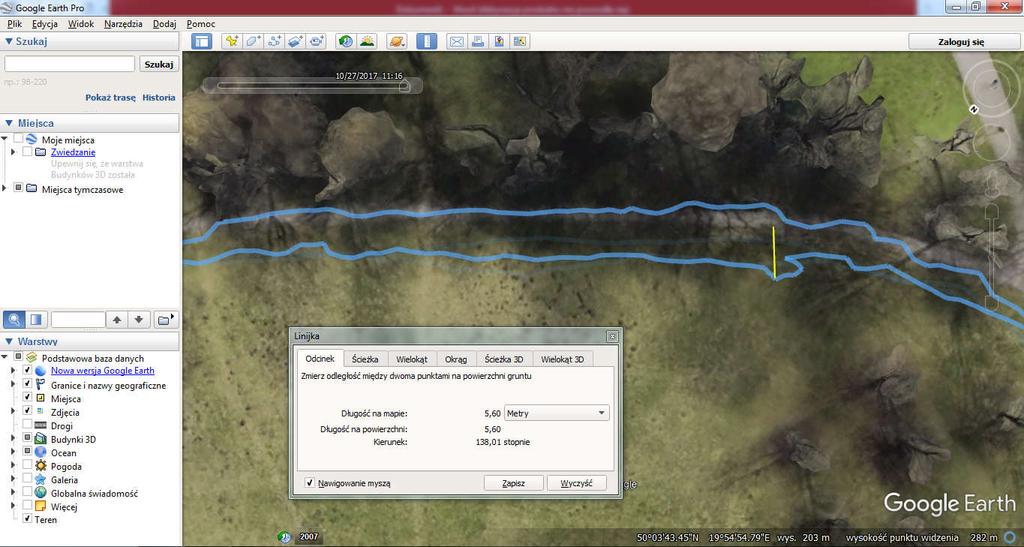Switch to the Ścieżka tab
Image resolution: width=1024 pixels, height=547 pixels.
pos(364,359)
